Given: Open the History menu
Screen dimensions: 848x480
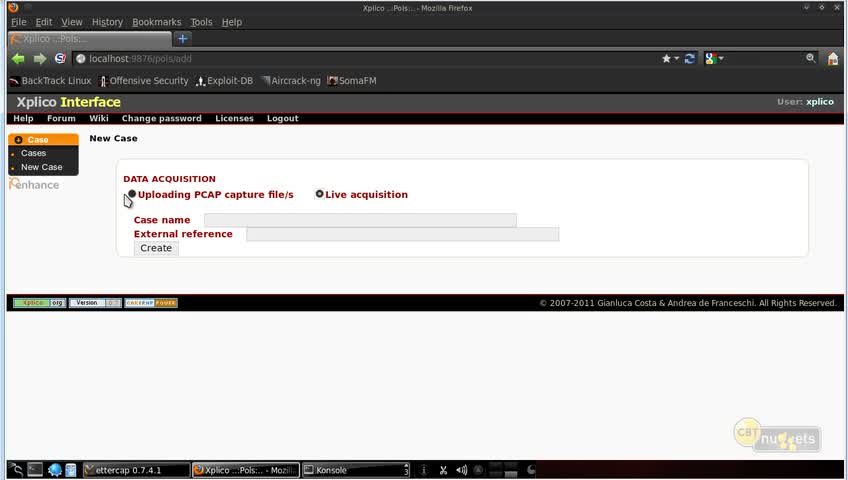Looking at the screenshot, I should 107,22.
